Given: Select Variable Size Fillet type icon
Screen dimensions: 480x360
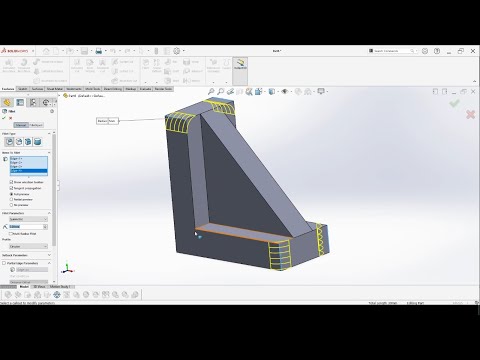Looking at the screenshot, I should tap(19, 142).
